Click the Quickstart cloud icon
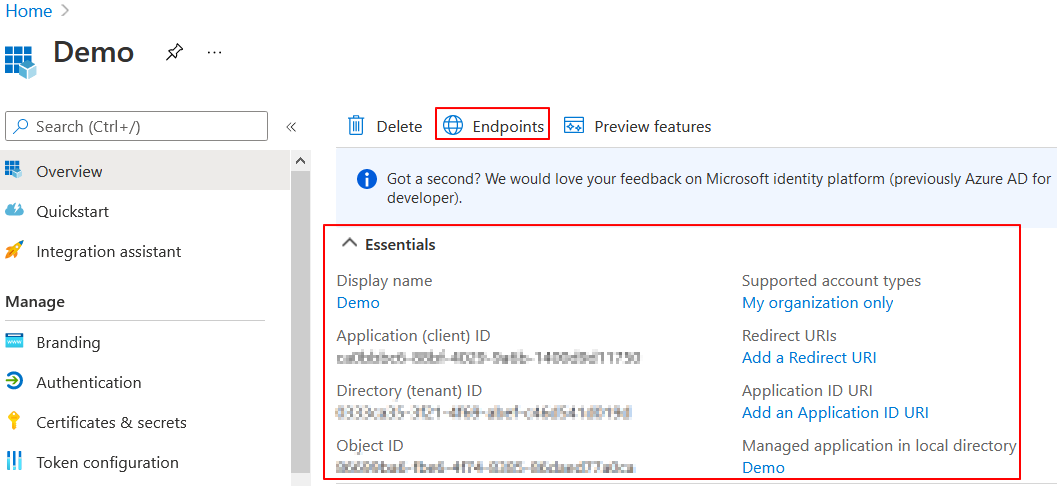The height and width of the screenshot is (486, 1057). [14, 211]
